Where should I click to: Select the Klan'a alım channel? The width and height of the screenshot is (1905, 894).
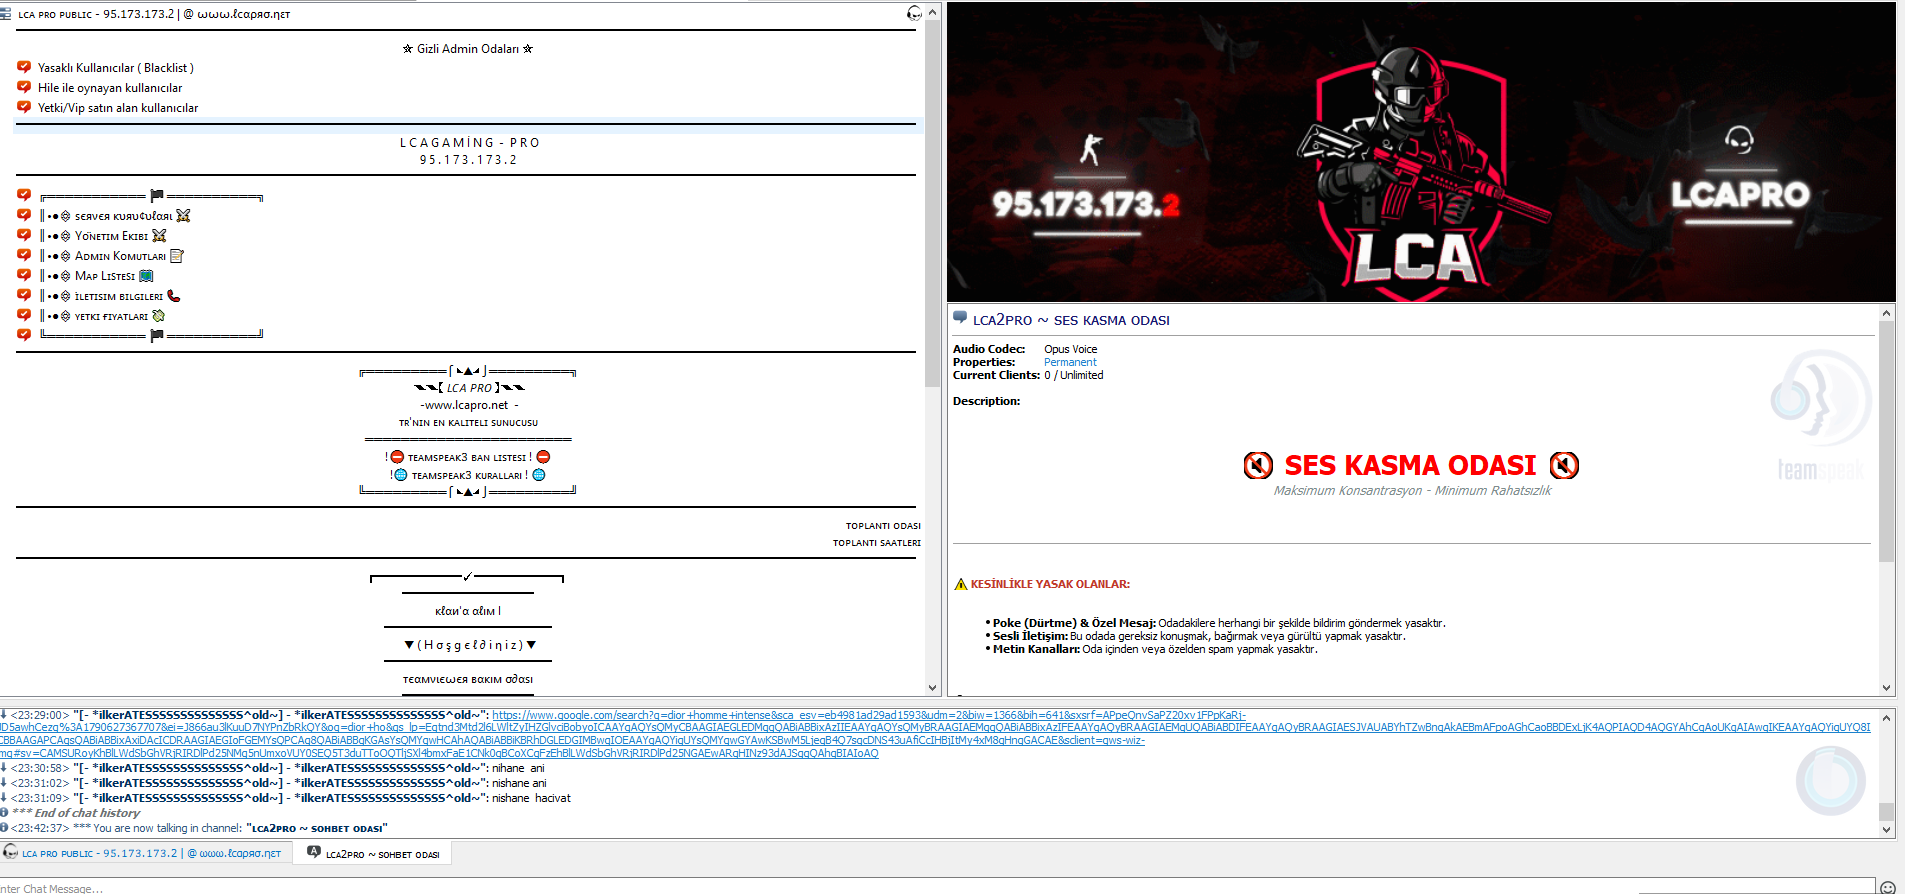467,611
